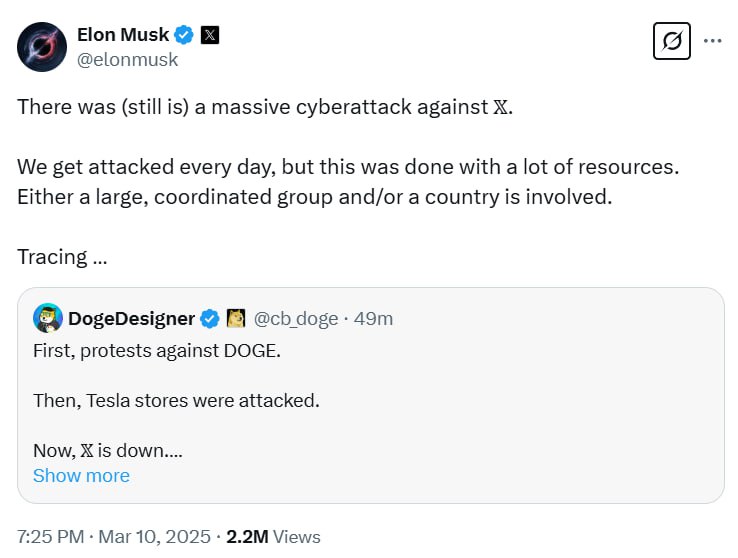
Task: Open the three-dot more options menu
Action: tap(713, 41)
